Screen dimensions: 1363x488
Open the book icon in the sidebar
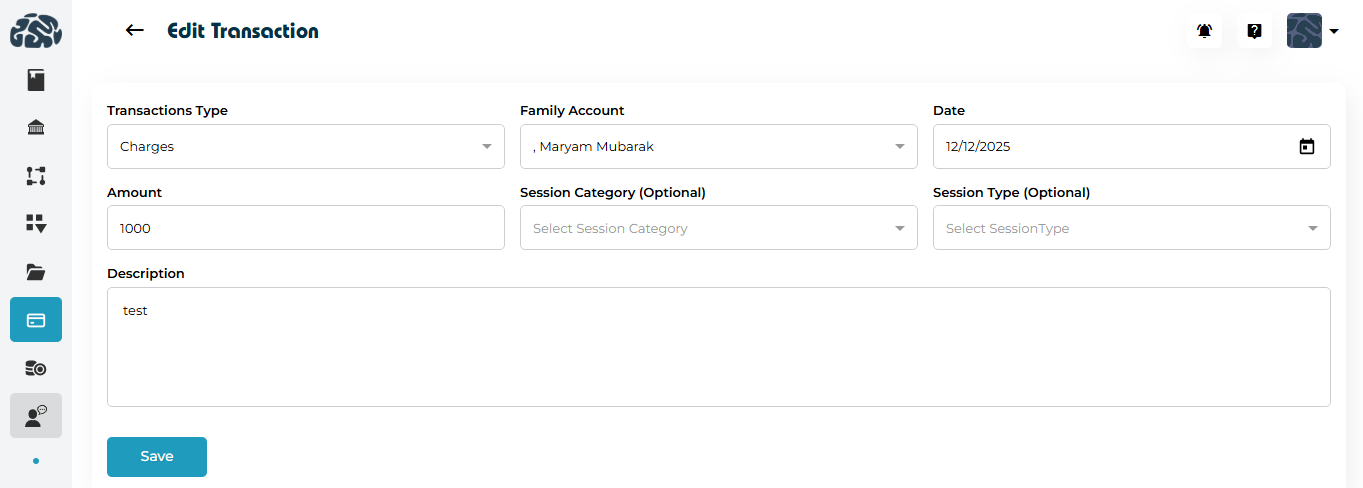36,80
